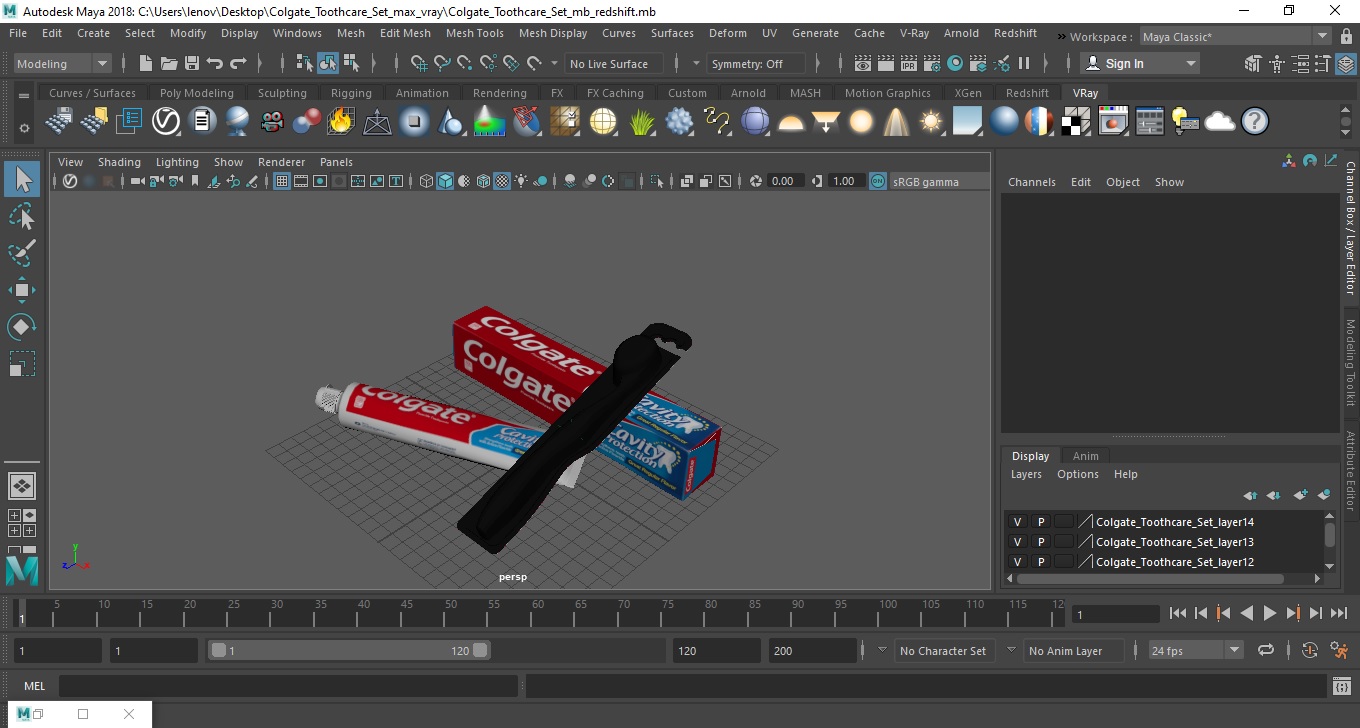
Task: Click the Play backwards button
Action: click(x=1247, y=613)
